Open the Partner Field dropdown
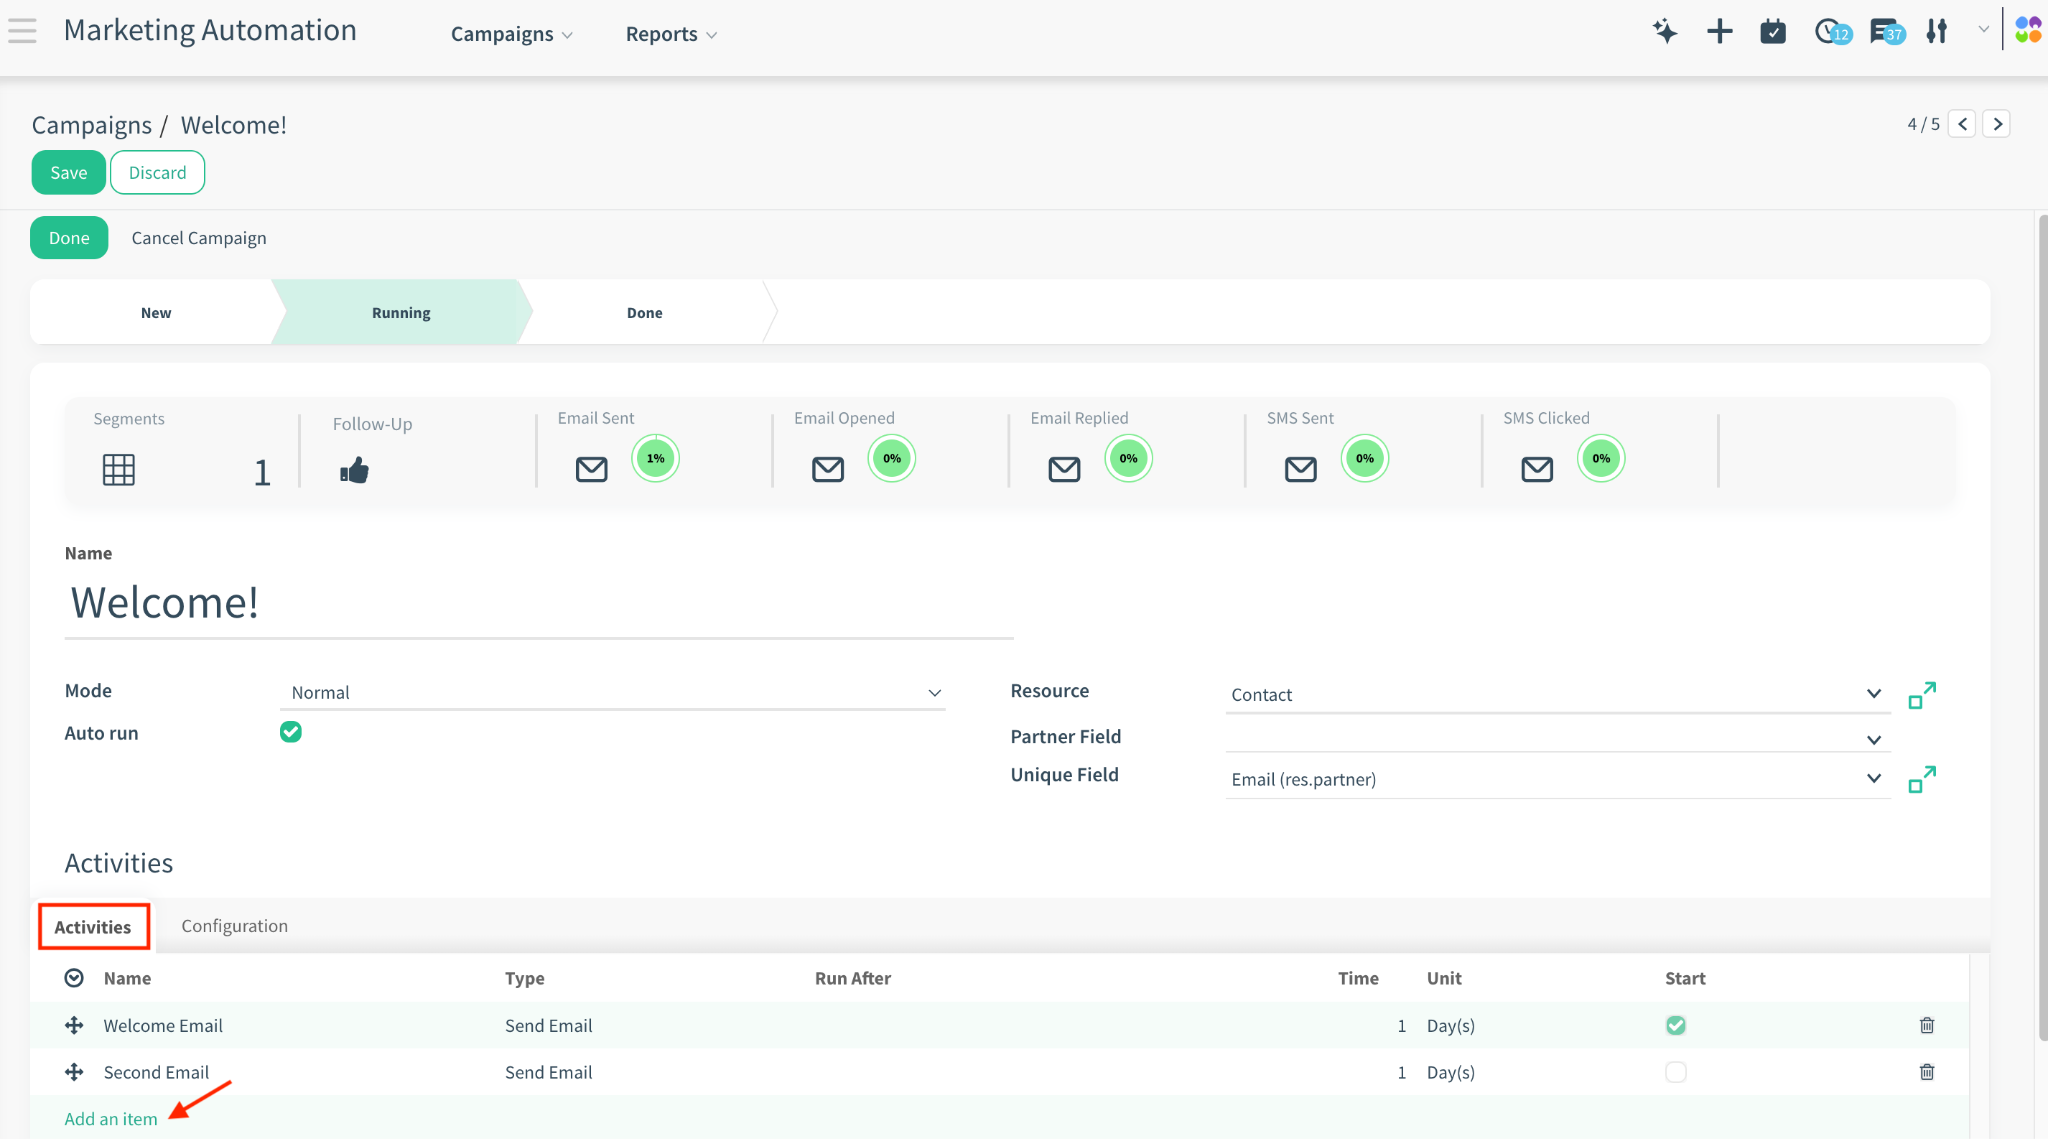Image resolution: width=2048 pixels, height=1139 pixels. coord(1872,739)
